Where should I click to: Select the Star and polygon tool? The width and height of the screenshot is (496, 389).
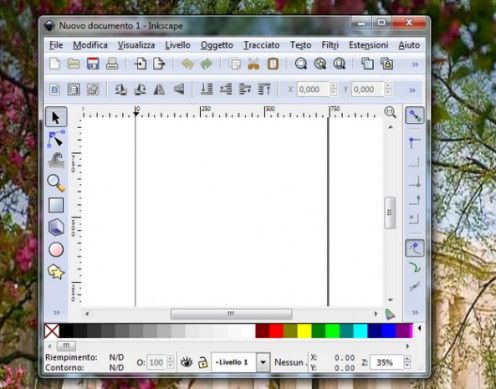(x=56, y=272)
